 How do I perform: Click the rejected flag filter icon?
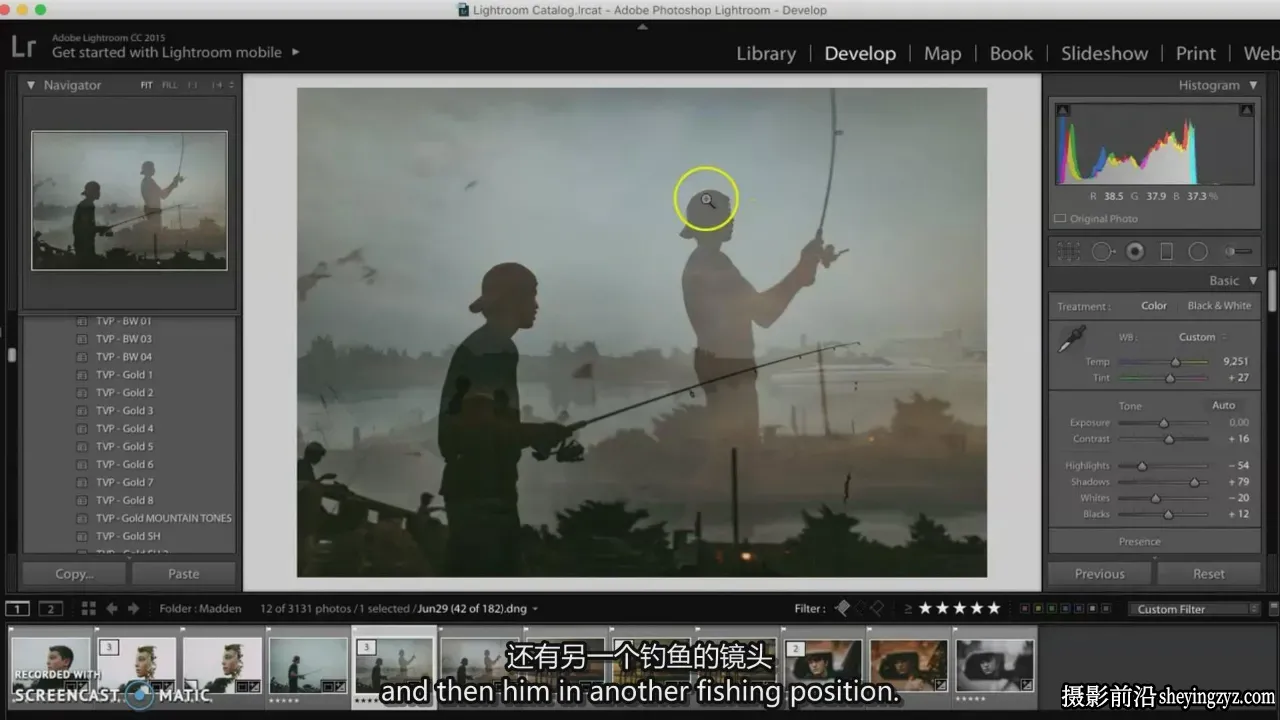tap(877, 608)
